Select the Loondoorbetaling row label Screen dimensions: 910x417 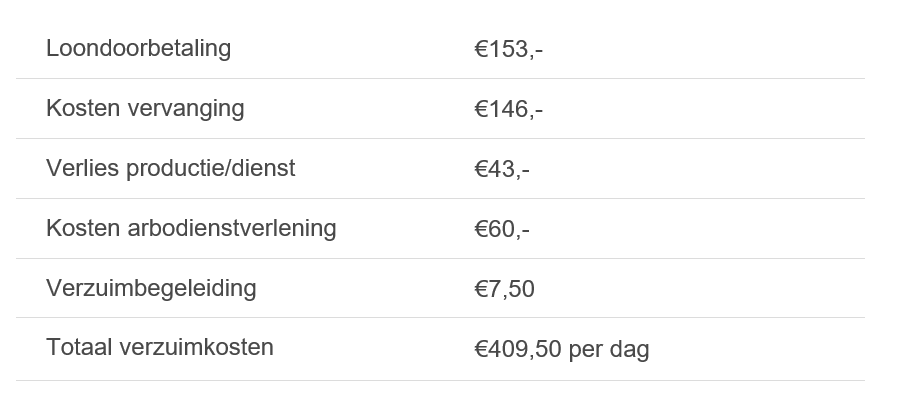pyautogui.click(x=139, y=48)
